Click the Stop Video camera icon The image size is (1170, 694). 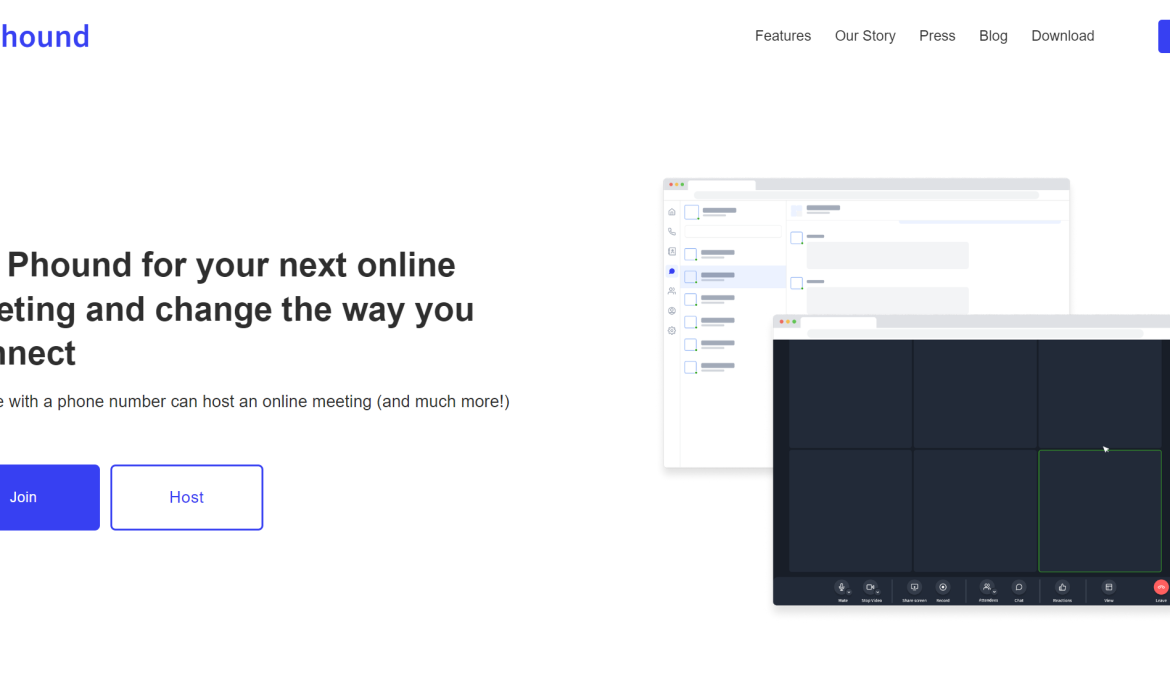pos(870,587)
